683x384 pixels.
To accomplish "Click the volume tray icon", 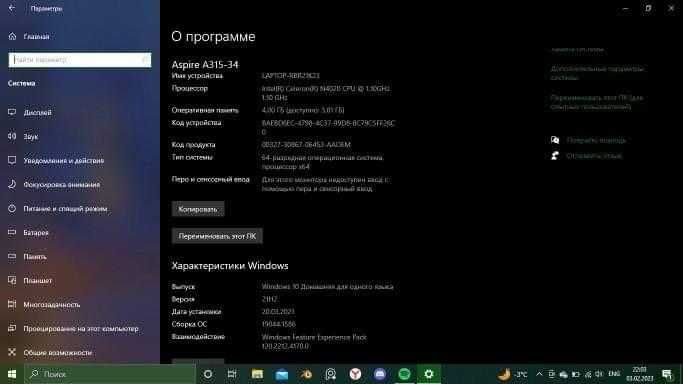I will pyautogui.click(x=599, y=374).
